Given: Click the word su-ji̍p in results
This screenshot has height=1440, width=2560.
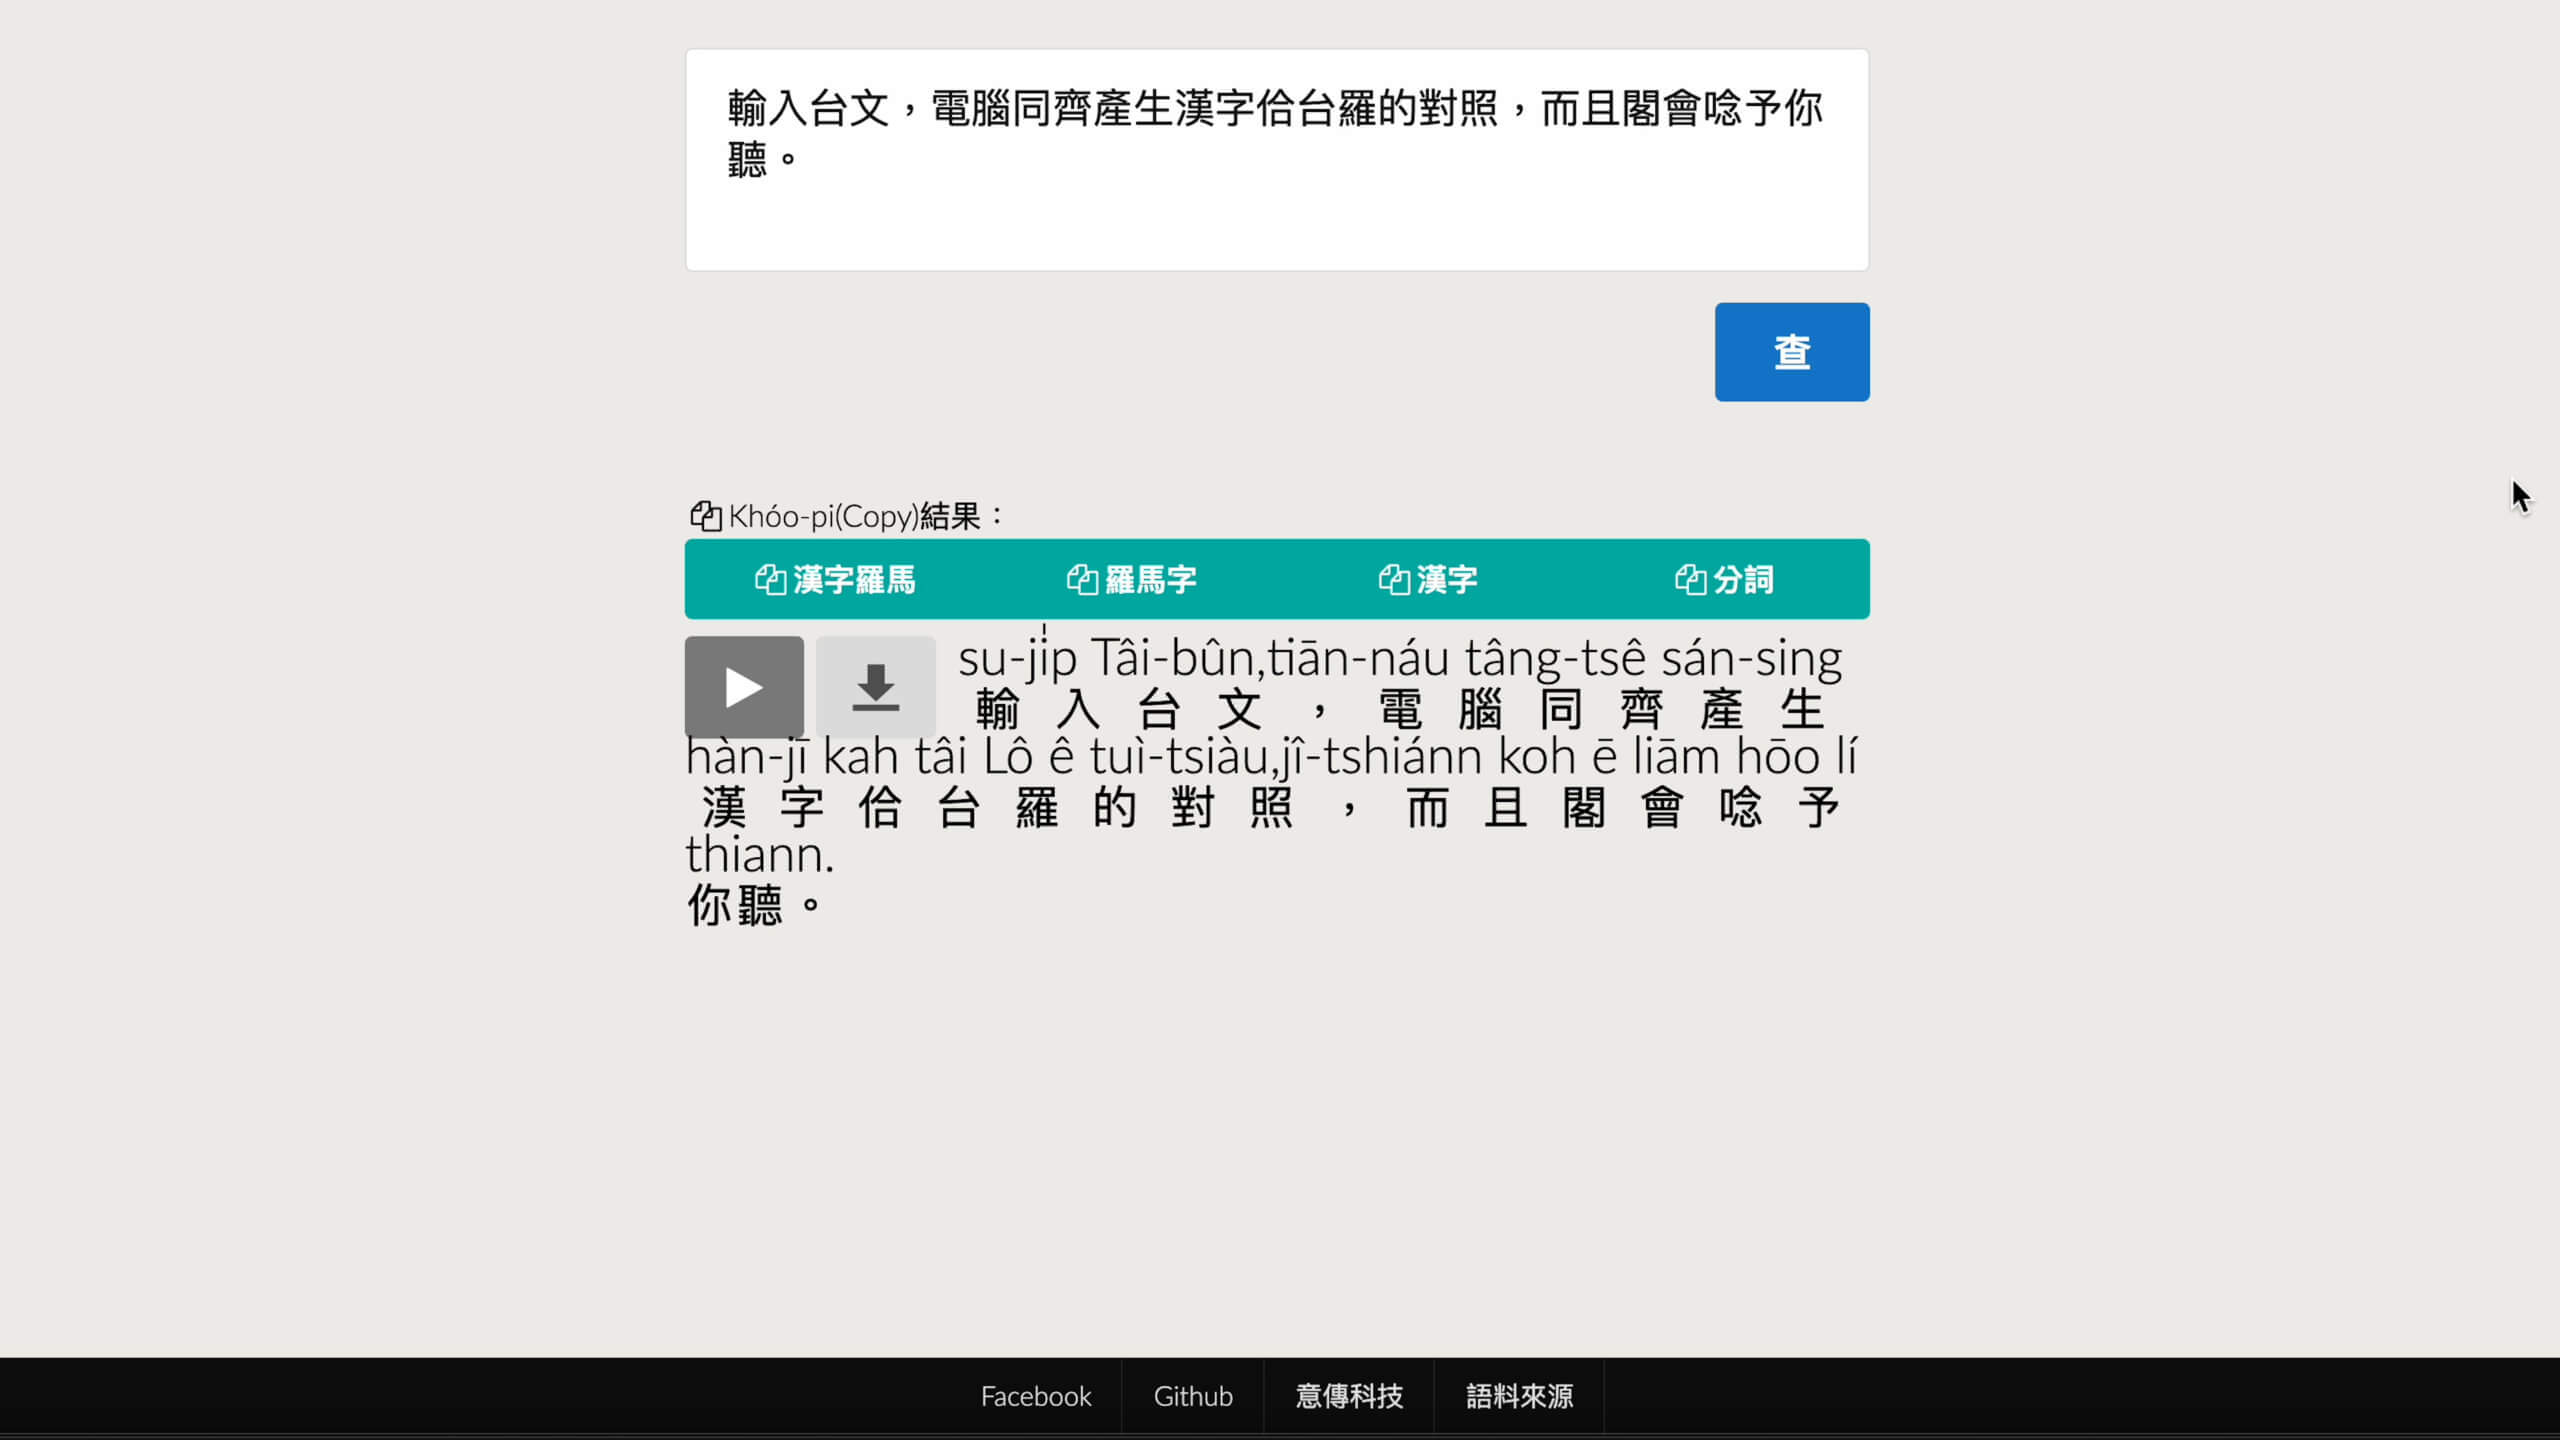Looking at the screenshot, I should [1017, 659].
